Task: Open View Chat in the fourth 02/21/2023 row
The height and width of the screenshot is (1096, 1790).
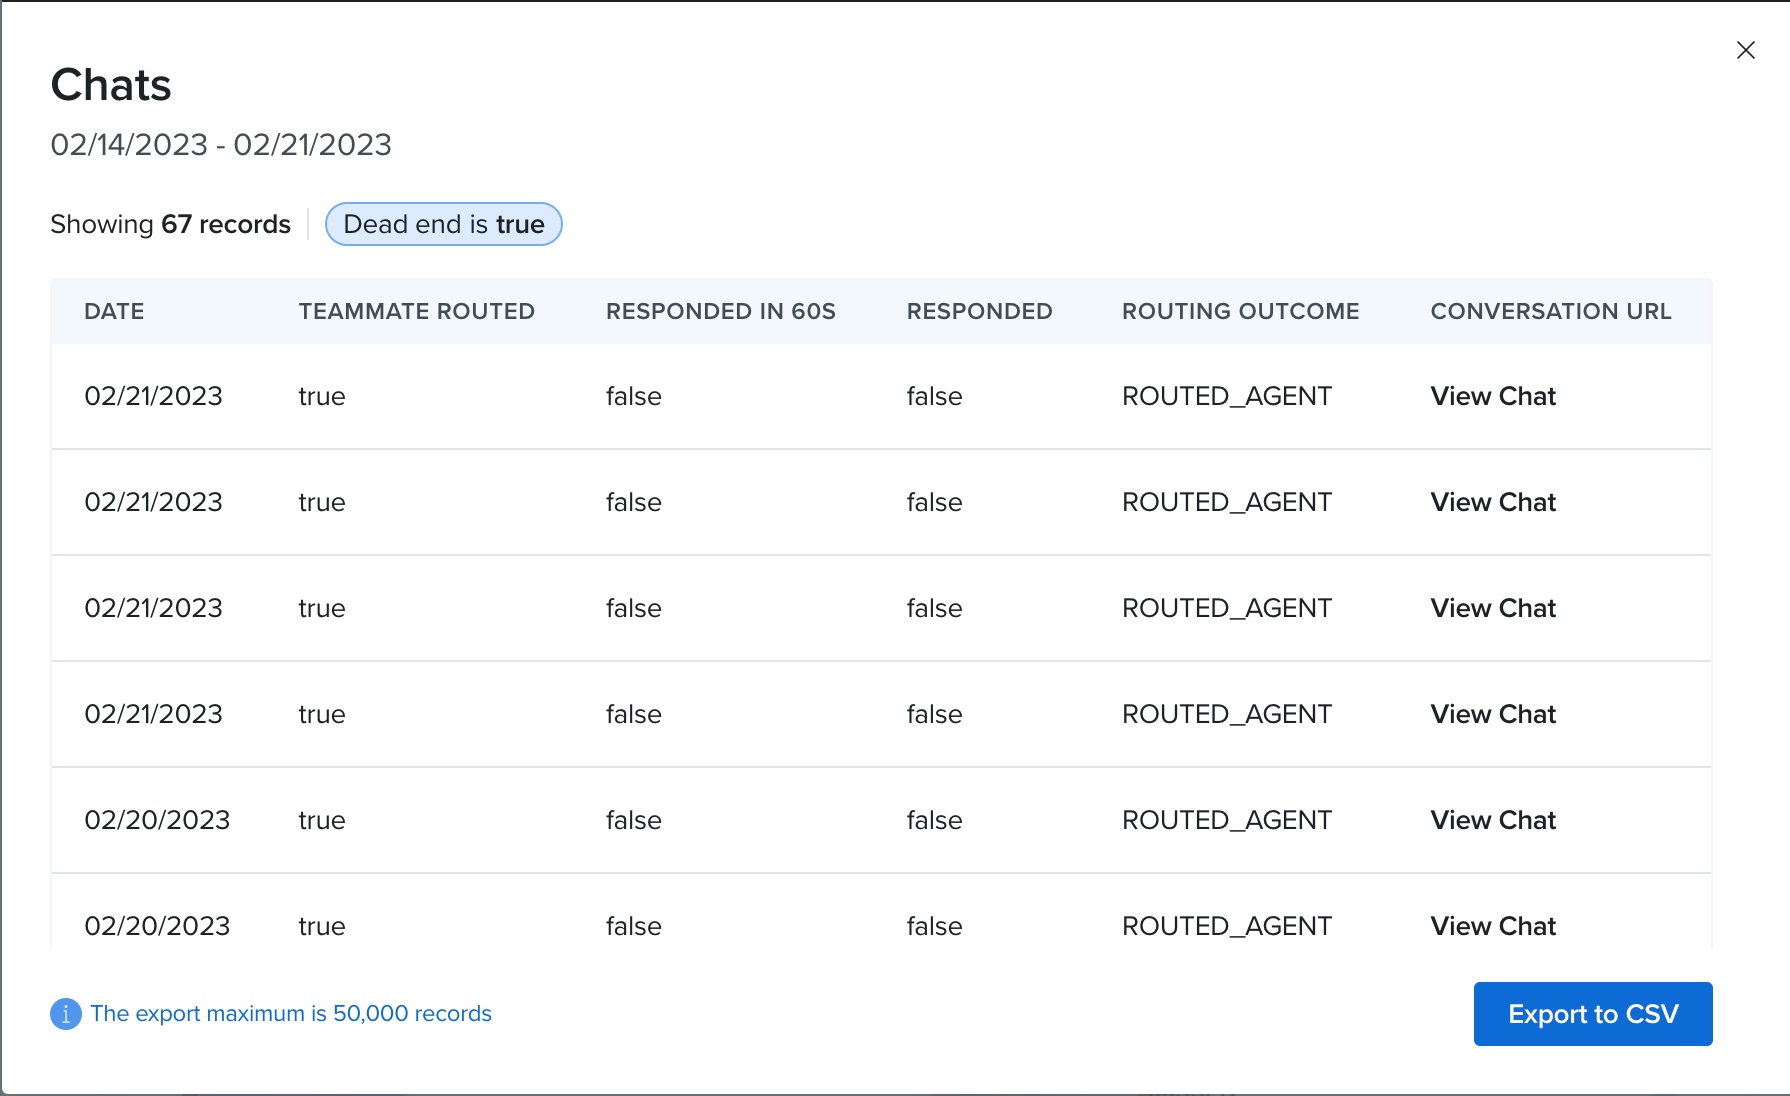Action: point(1493,714)
